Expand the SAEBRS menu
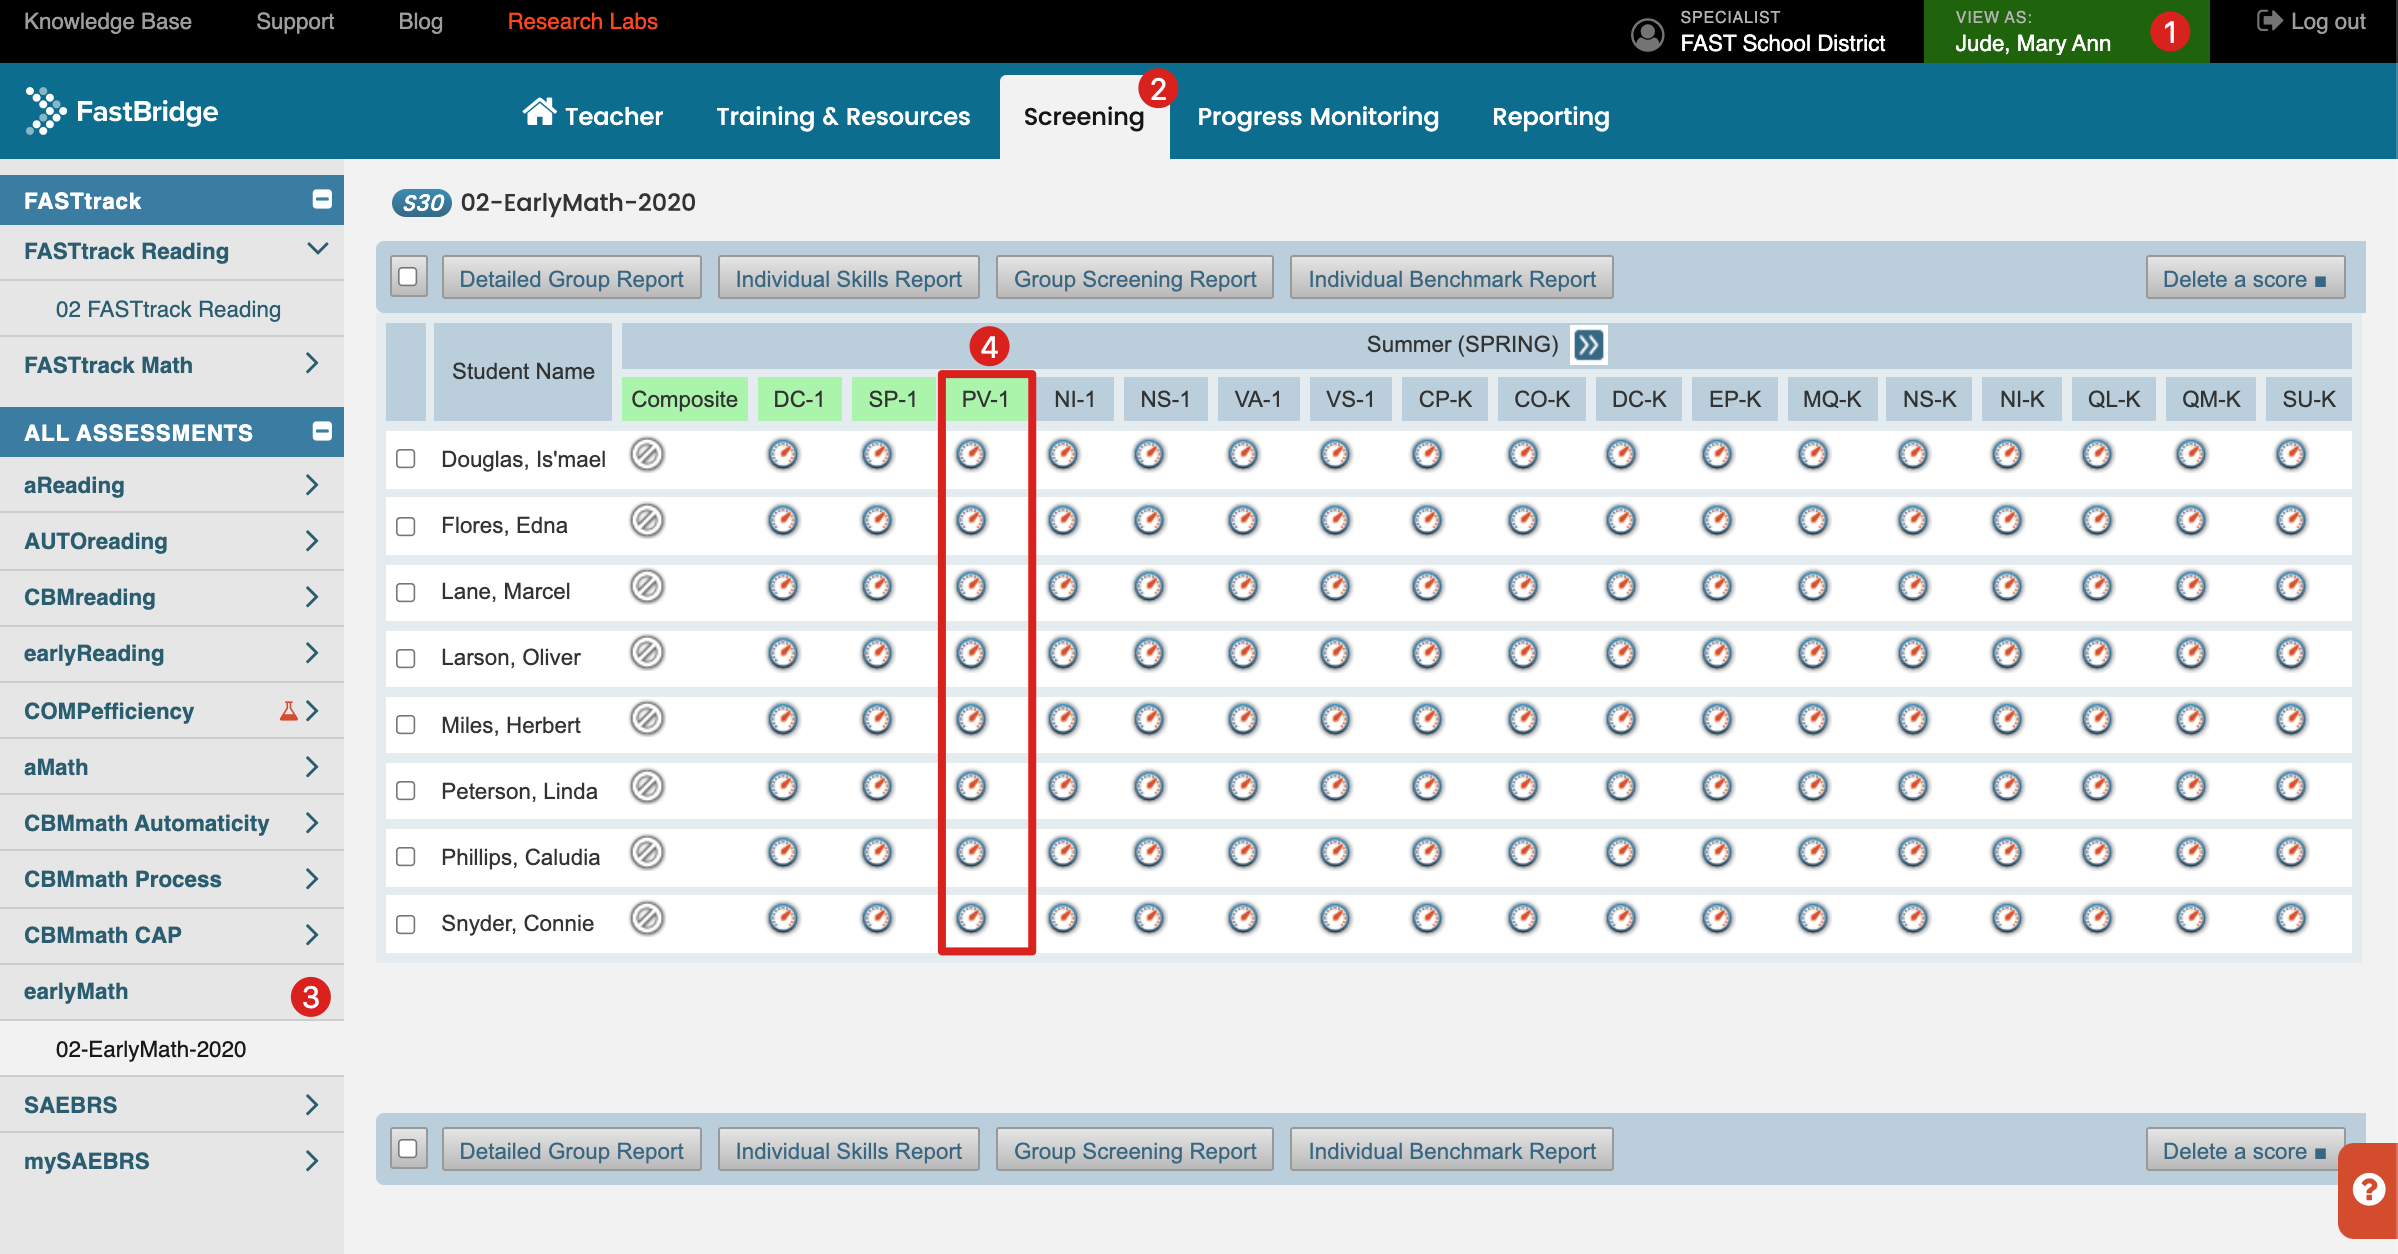 (312, 1105)
